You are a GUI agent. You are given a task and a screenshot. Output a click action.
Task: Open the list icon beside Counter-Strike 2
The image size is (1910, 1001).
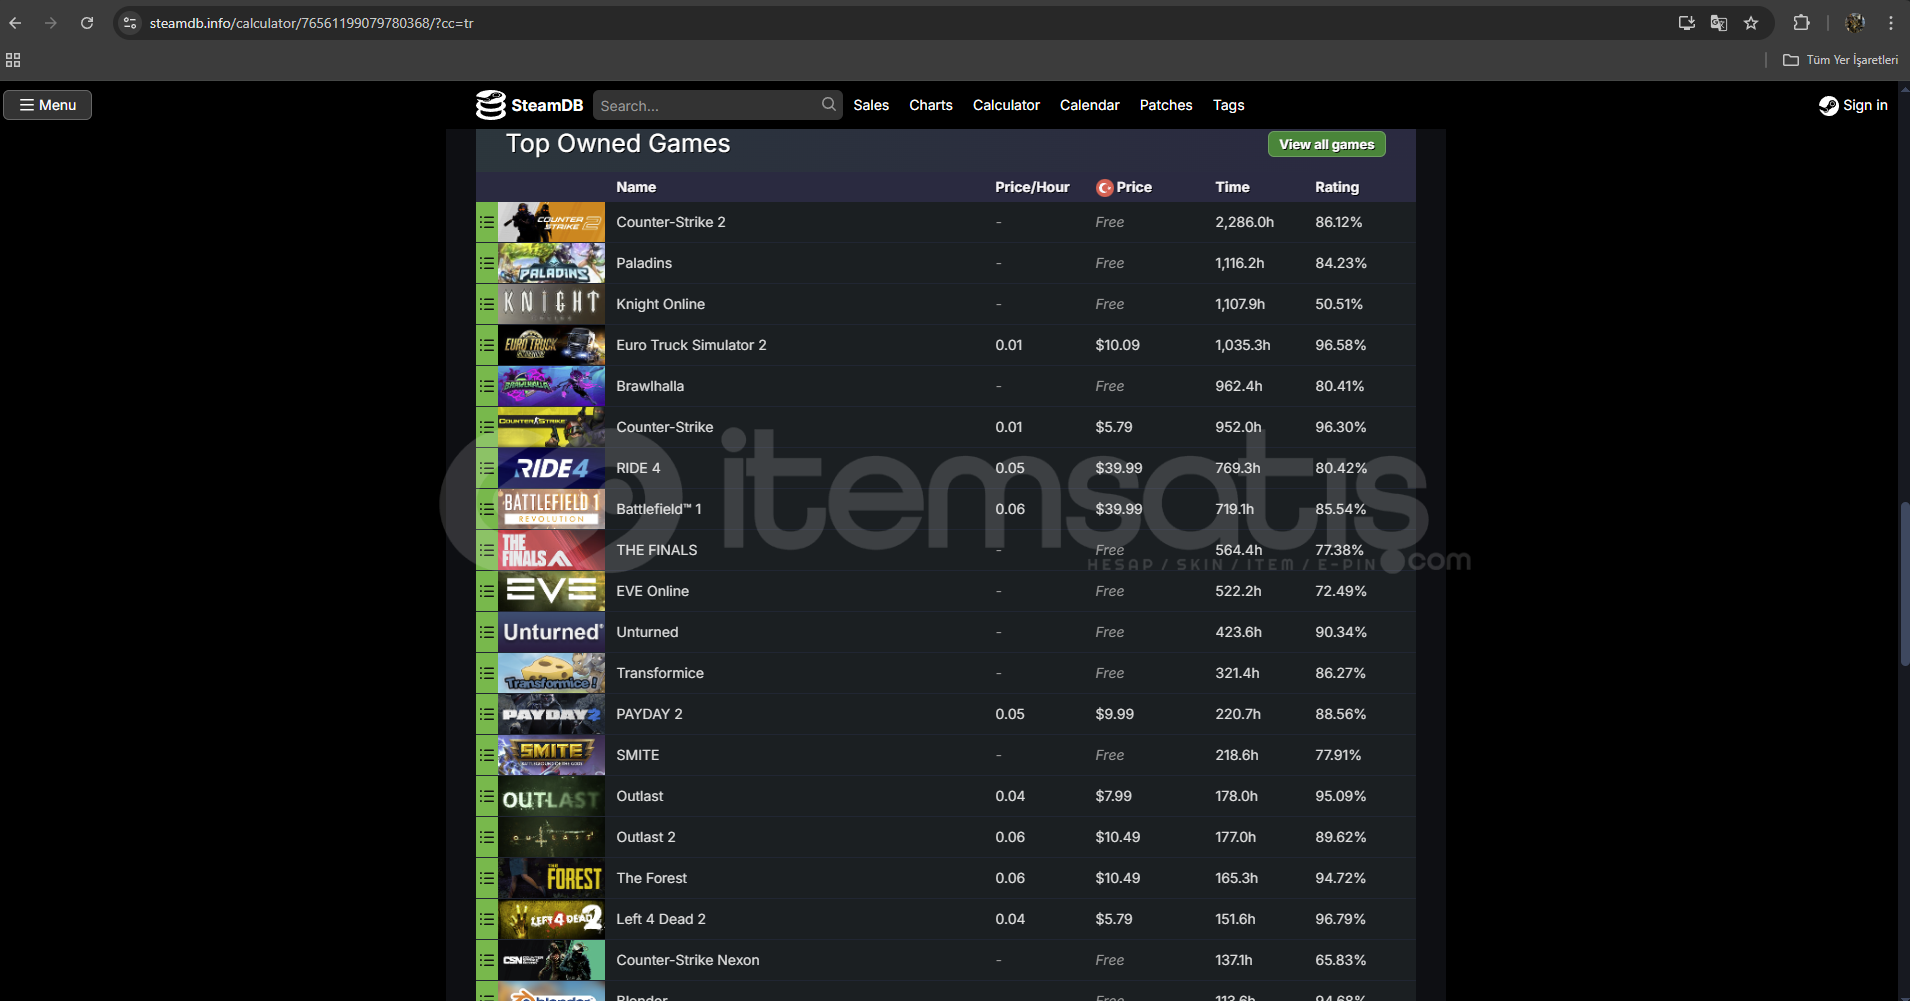pos(487,222)
